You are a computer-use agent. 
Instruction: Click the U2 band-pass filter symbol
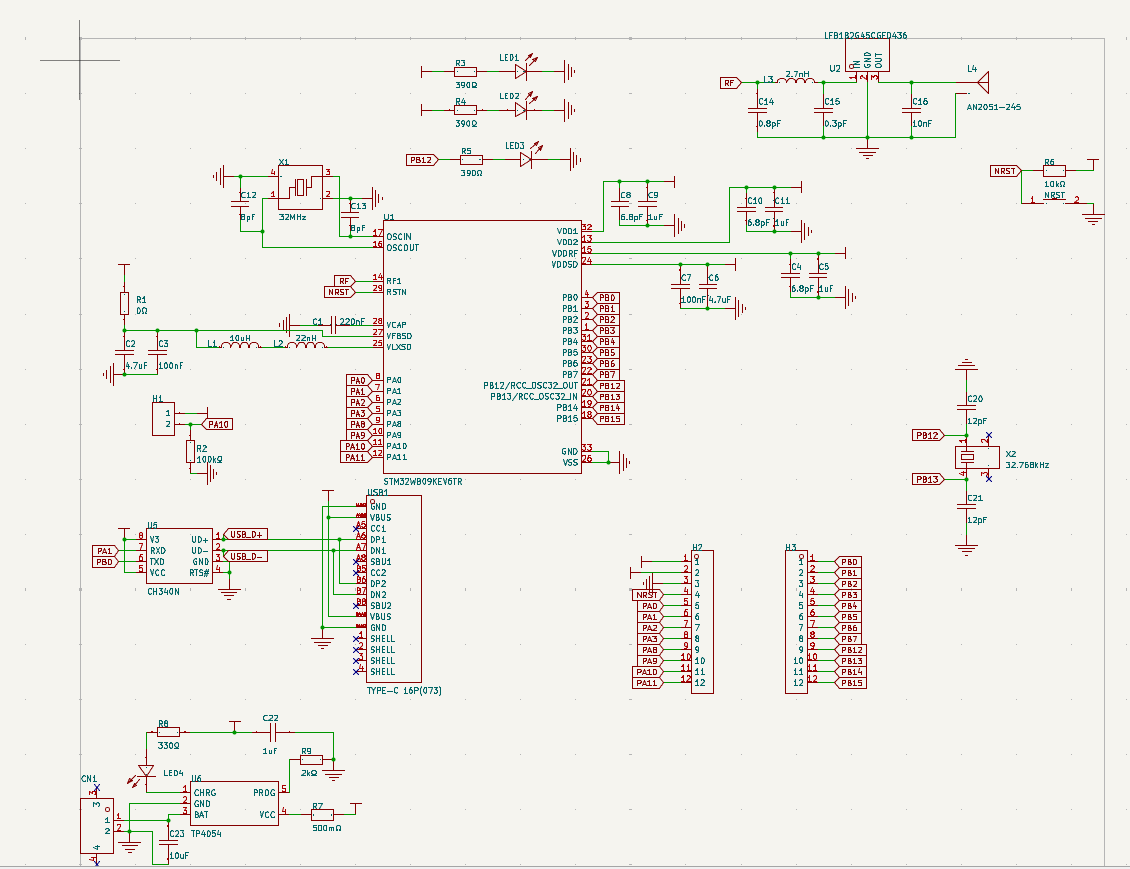[x=868, y=59]
